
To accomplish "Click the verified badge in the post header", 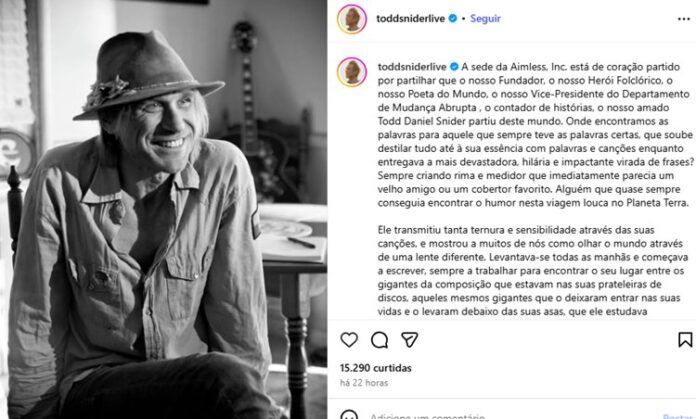I will (x=453, y=19).
